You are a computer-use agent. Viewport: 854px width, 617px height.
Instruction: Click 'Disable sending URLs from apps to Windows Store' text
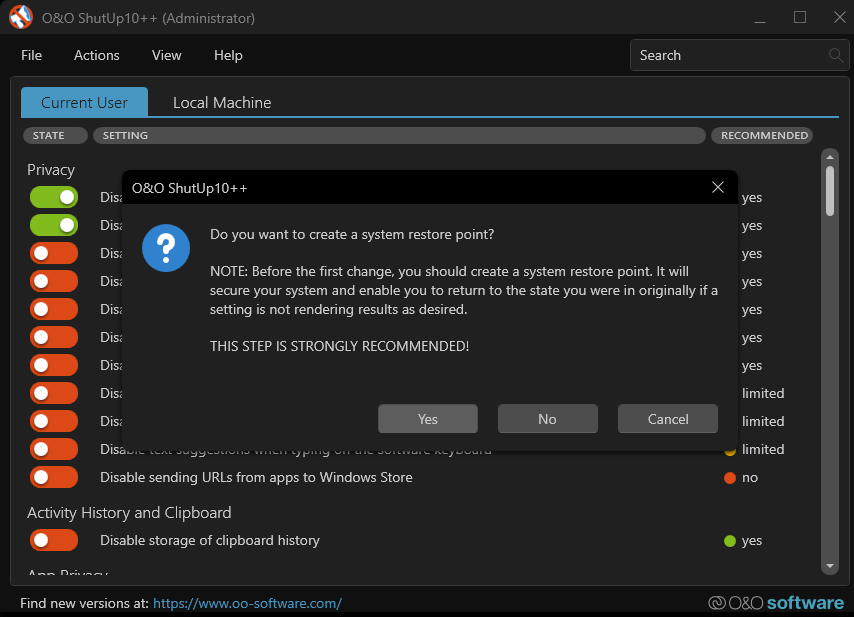point(256,478)
